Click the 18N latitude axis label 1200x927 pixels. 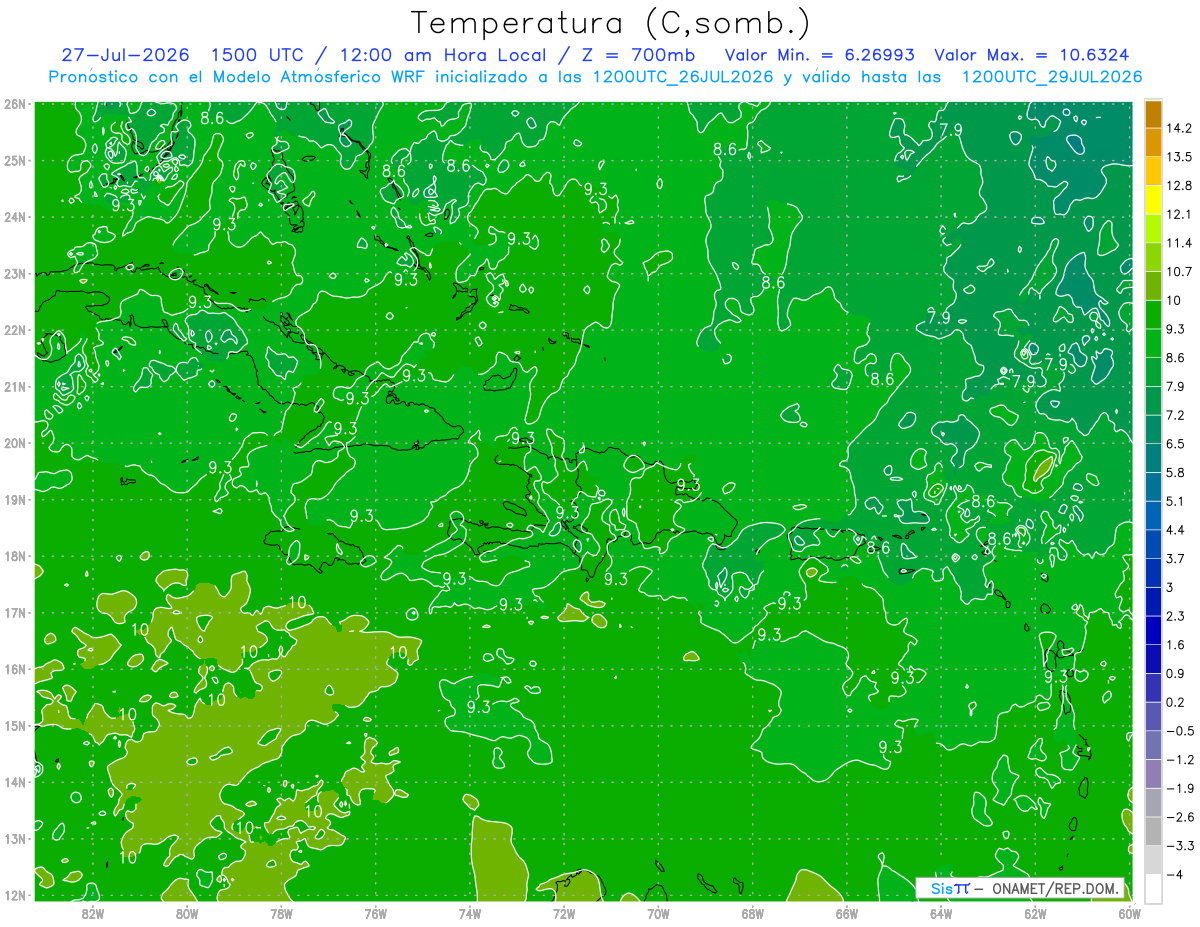[14, 556]
